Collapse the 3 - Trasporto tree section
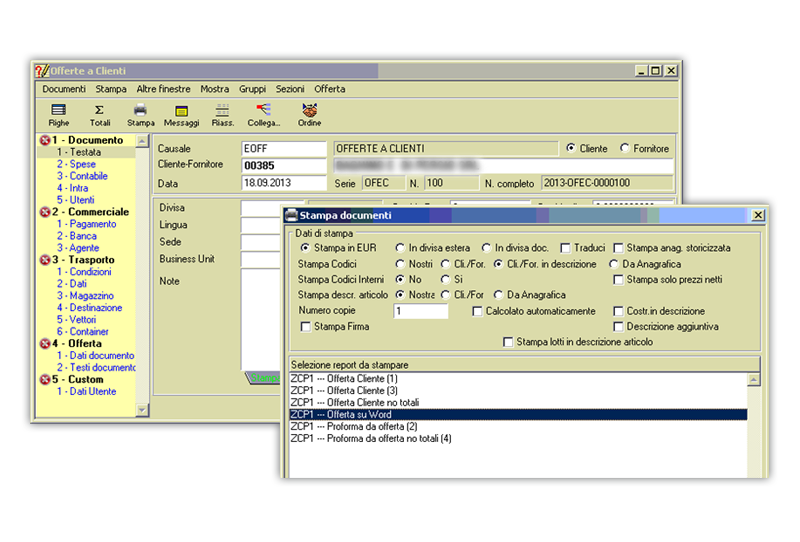 [45, 260]
